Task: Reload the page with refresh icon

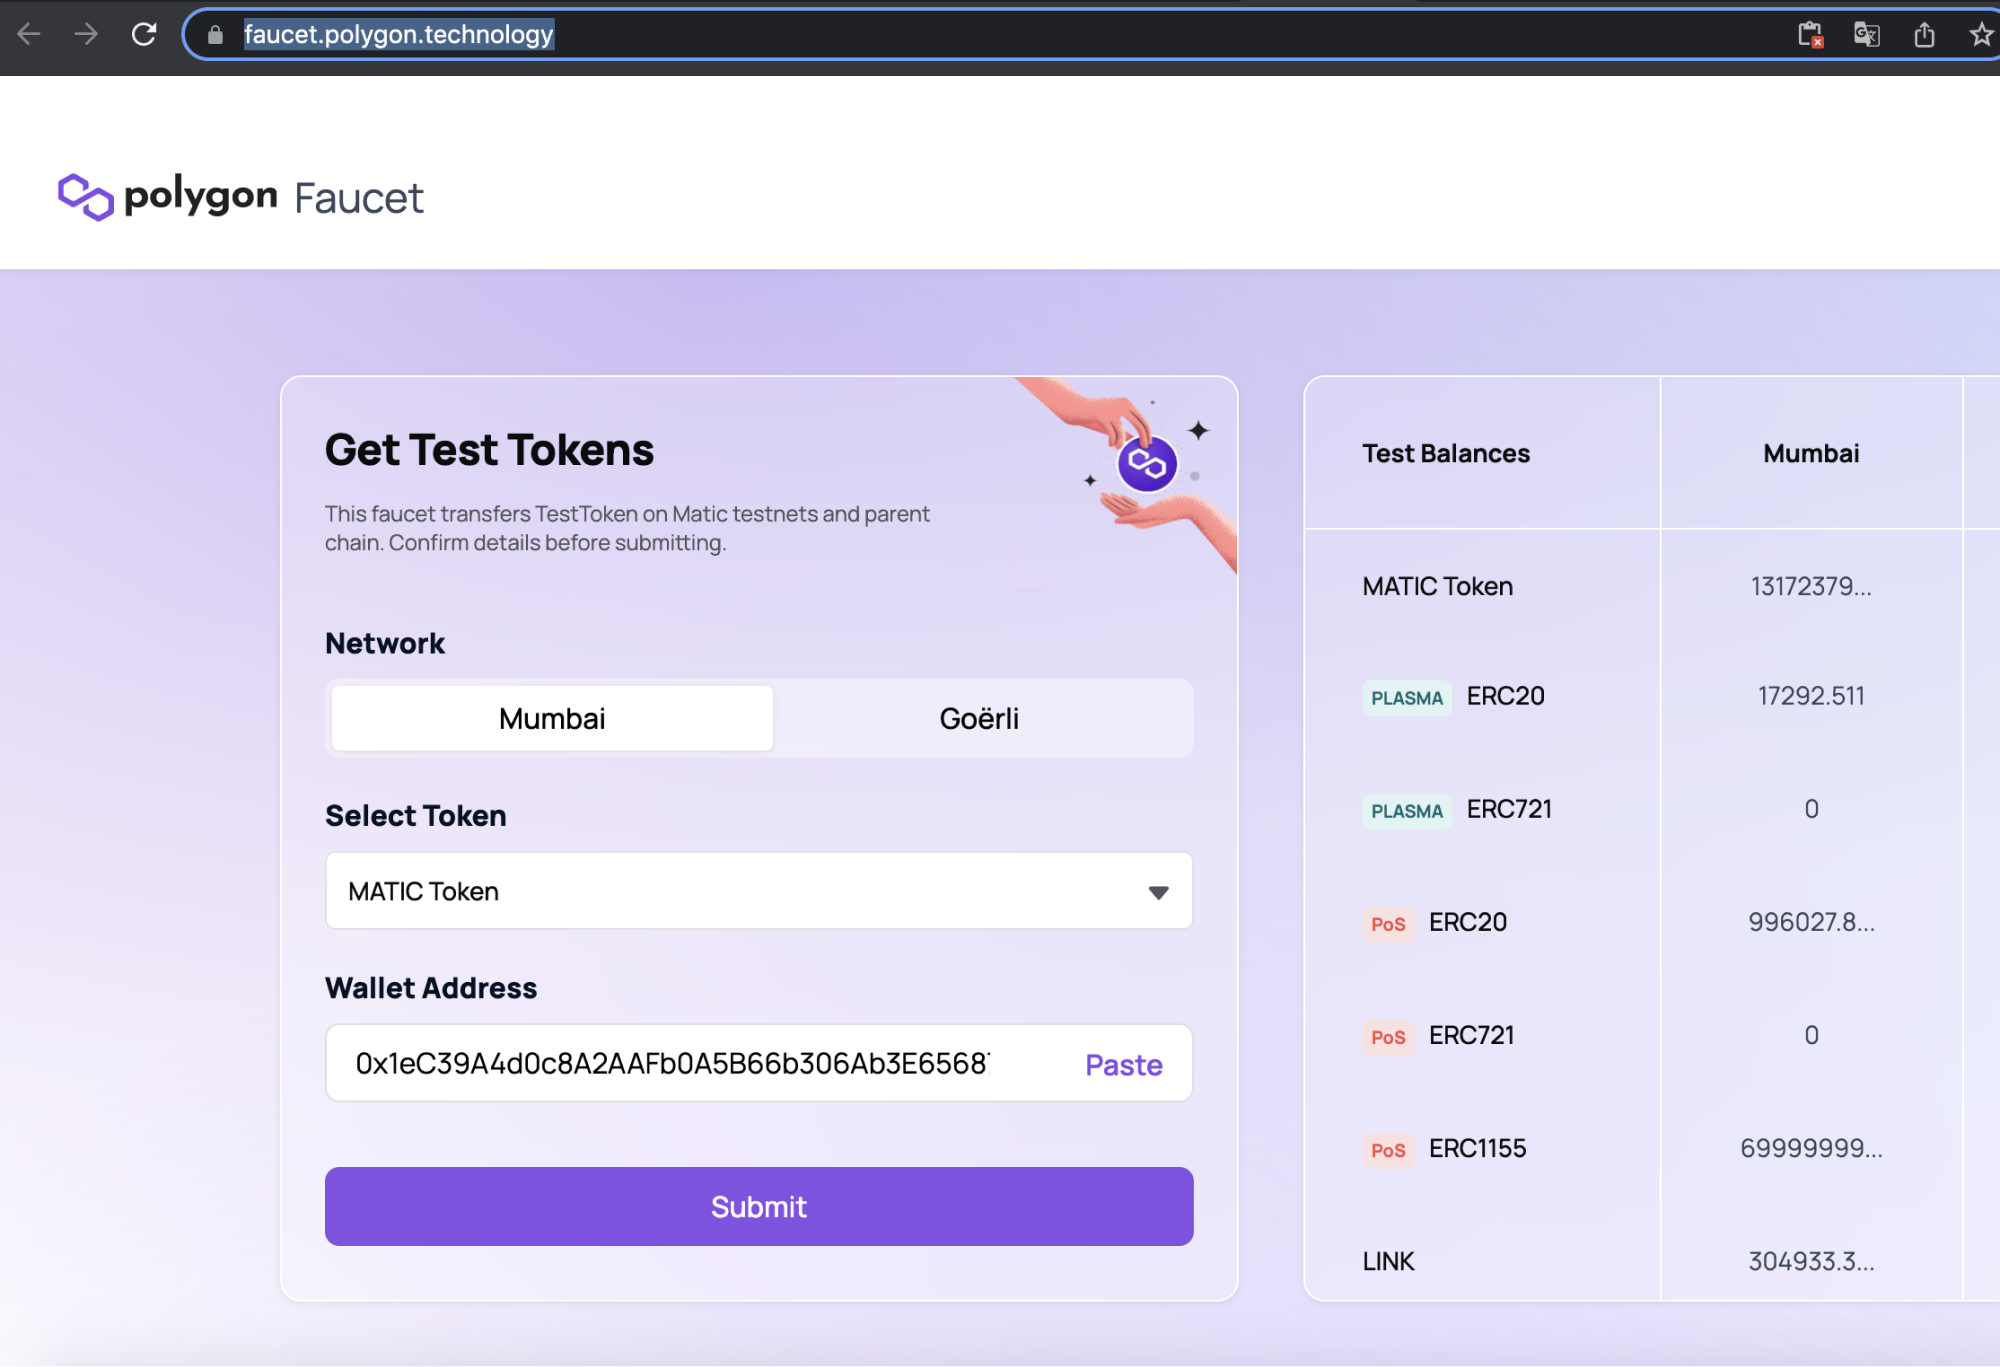Action: tap(144, 35)
